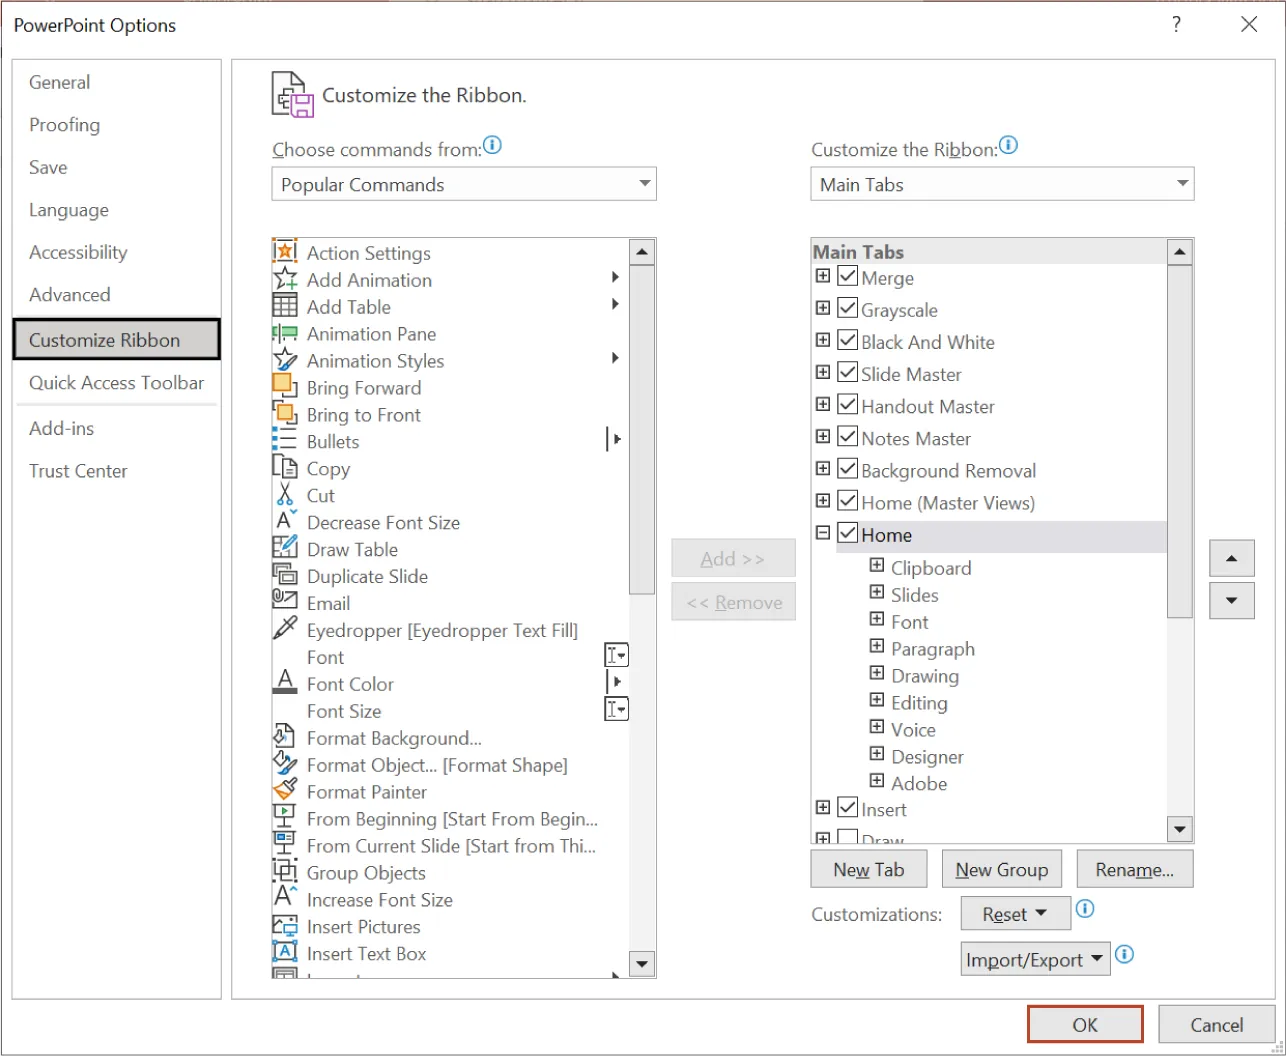
Task: Open the Trust Center settings page
Action: pyautogui.click(x=78, y=470)
